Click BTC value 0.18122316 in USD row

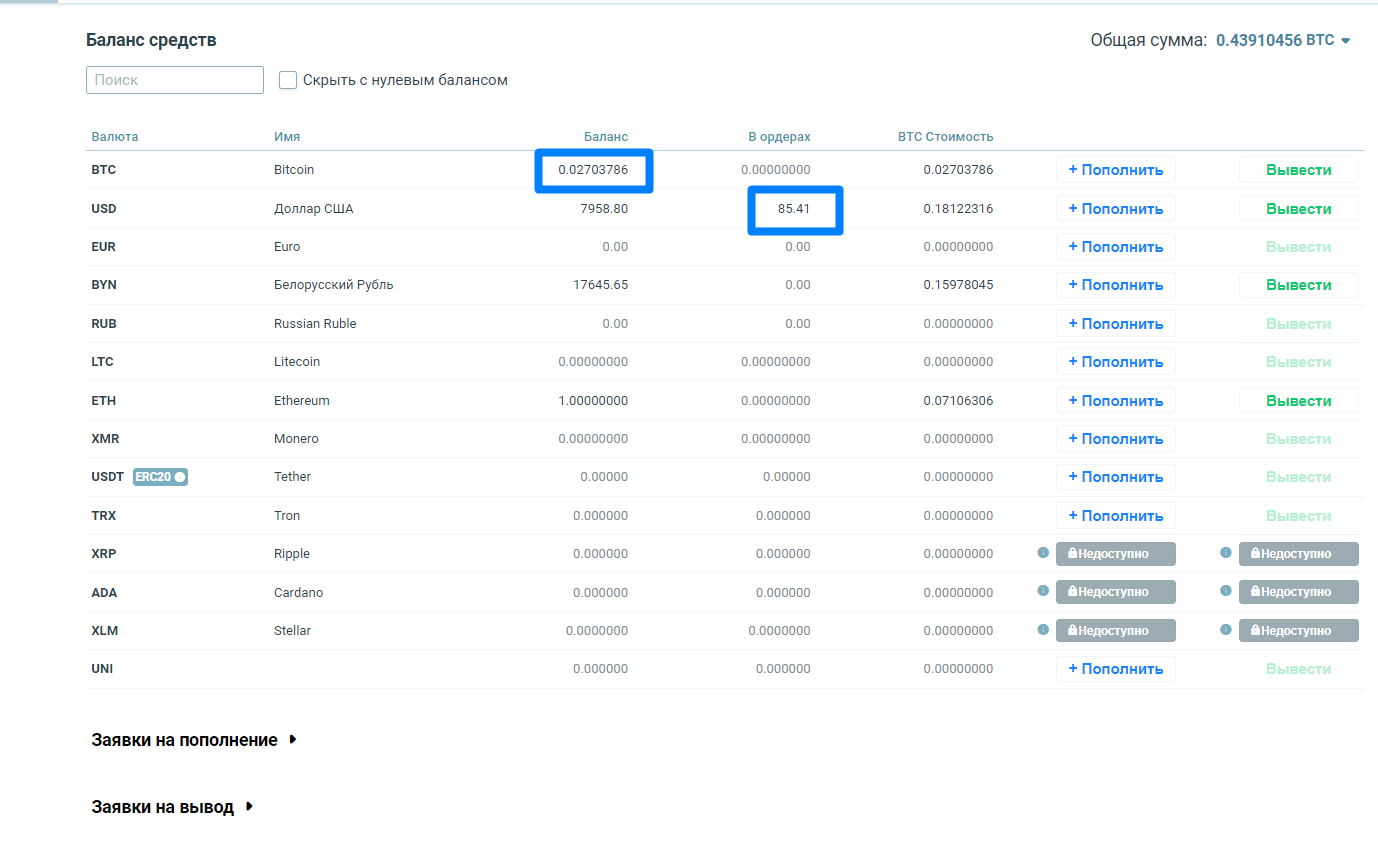point(958,209)
